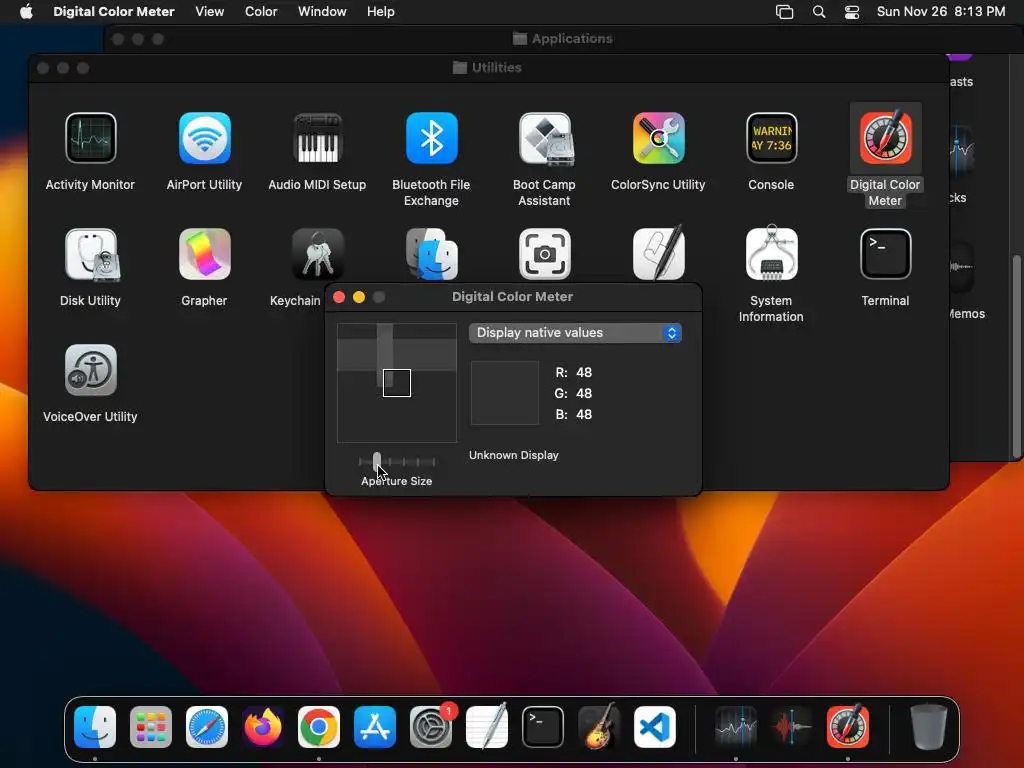Open Terminal icon in Utilities window
This screenshot has height=768, width=1024.
(885, 254)
